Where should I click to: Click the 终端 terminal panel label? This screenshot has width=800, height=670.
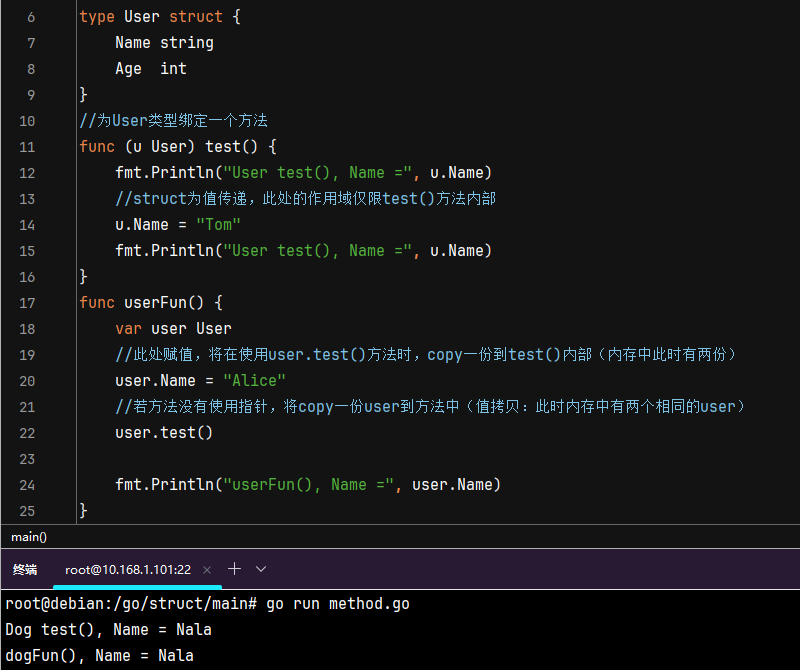pyautogui.click(x=25, y=569)
